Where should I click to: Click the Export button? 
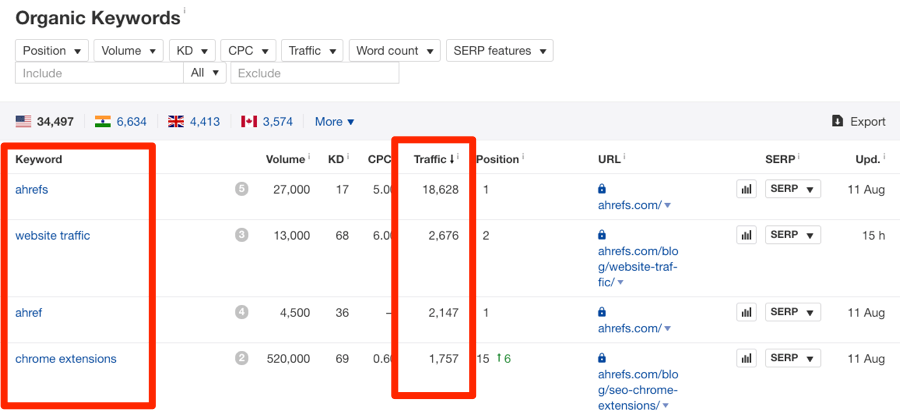click(x=858, y=122)
